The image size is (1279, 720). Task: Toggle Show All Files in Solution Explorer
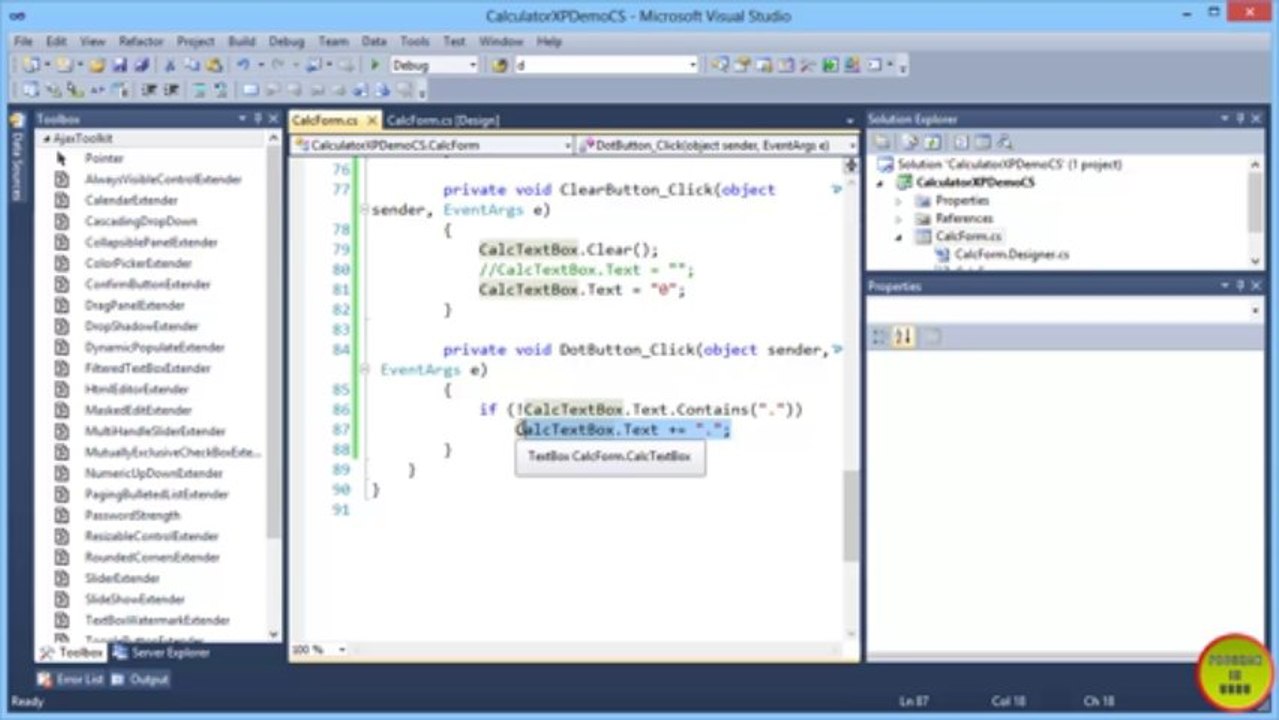click(x=909, y=143)
